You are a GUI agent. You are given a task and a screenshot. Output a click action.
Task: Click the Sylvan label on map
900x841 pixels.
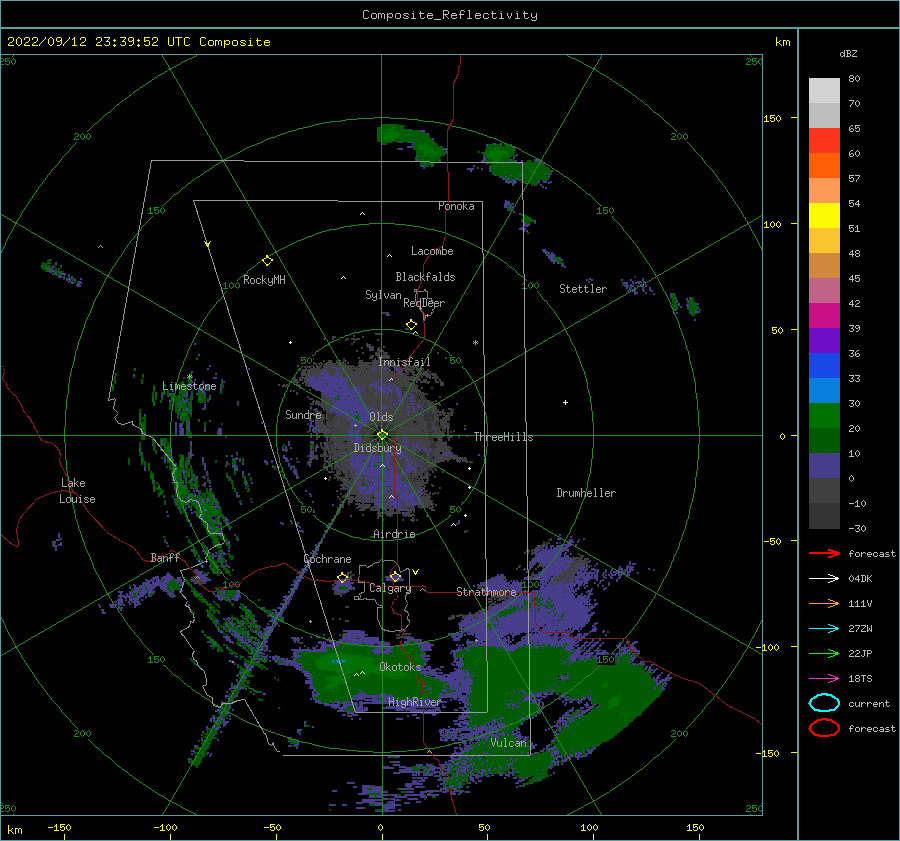click(x=383, y=295)
